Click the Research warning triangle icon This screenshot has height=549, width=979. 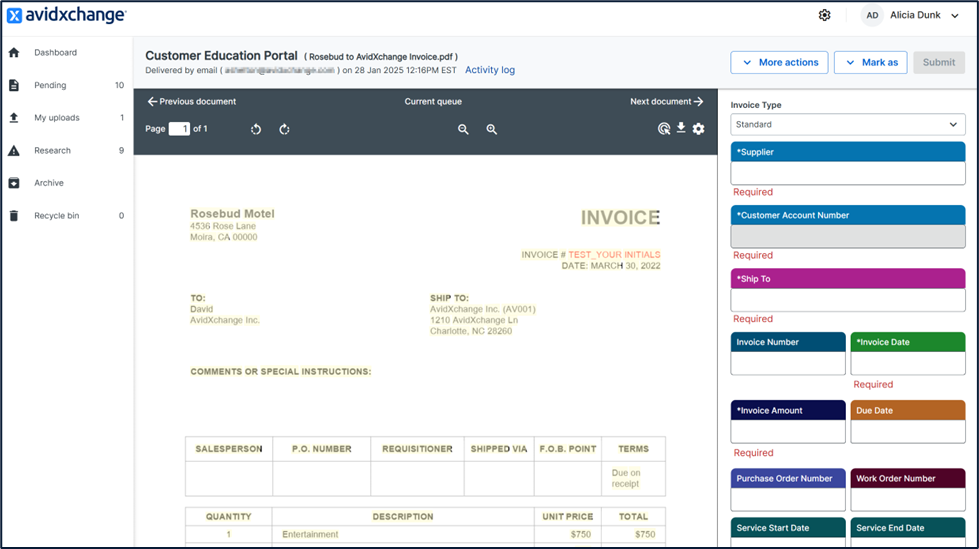click(x=14, y=151)
